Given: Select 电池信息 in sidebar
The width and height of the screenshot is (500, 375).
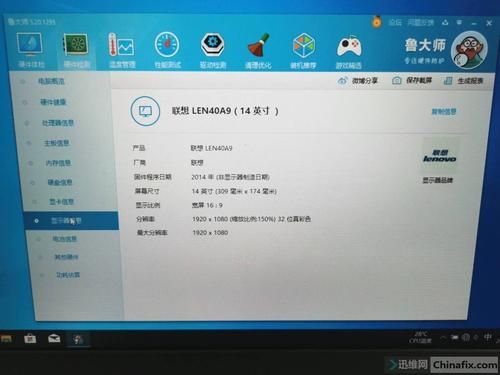Looking at the screenshot, I should tap(65, 239).
